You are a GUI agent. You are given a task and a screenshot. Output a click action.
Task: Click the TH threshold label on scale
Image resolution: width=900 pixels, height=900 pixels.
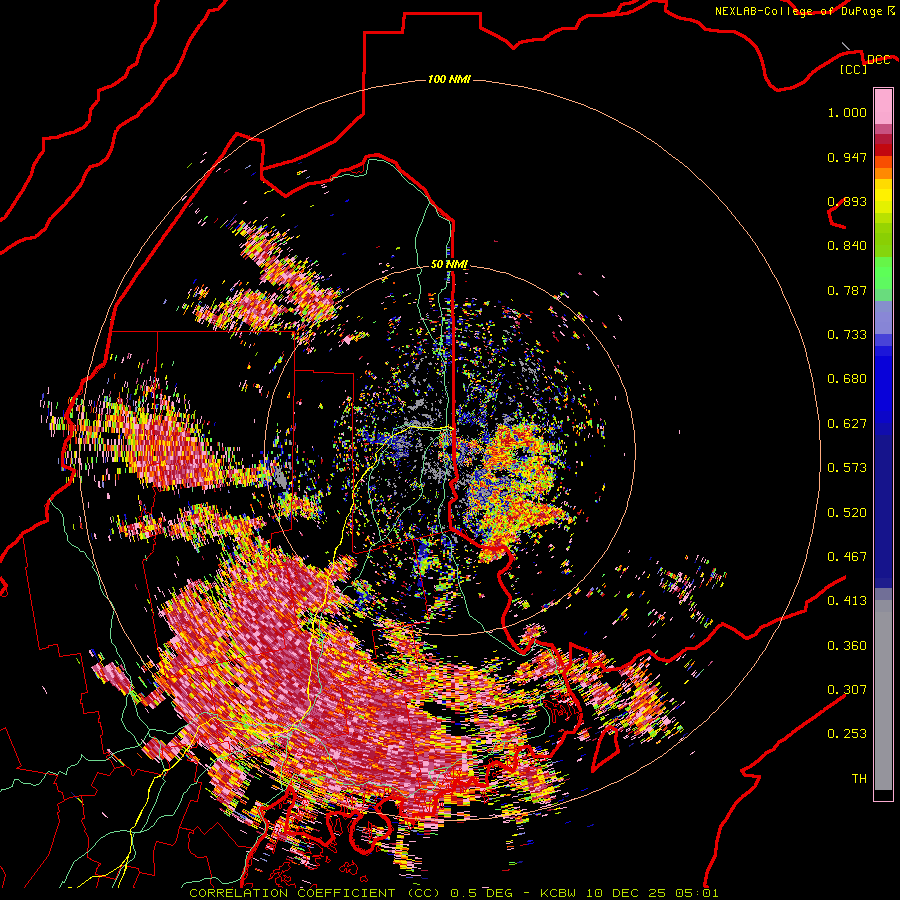tap(859, 779)
